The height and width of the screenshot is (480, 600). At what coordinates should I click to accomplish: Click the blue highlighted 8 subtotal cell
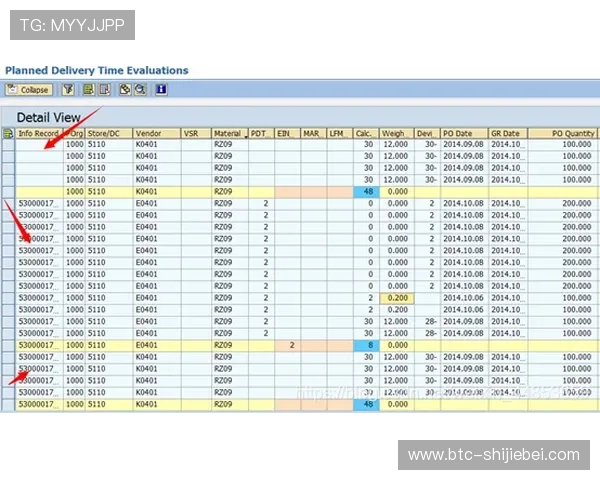coord(366,345)
